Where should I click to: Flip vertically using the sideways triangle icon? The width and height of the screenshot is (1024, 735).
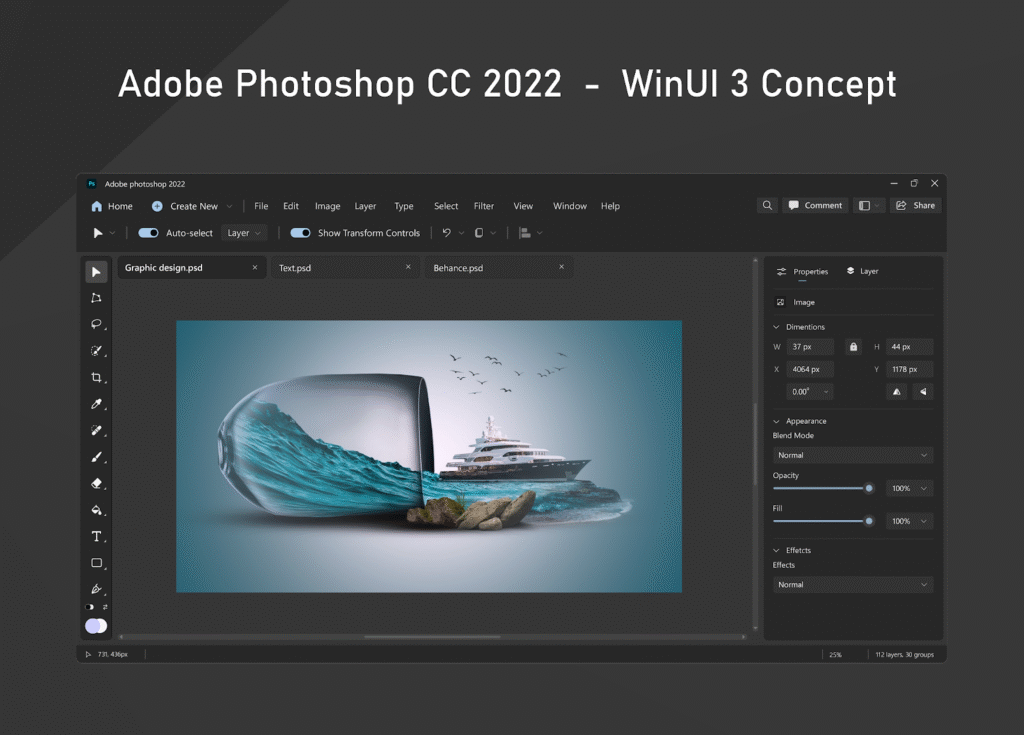click(x=923, y=392)
